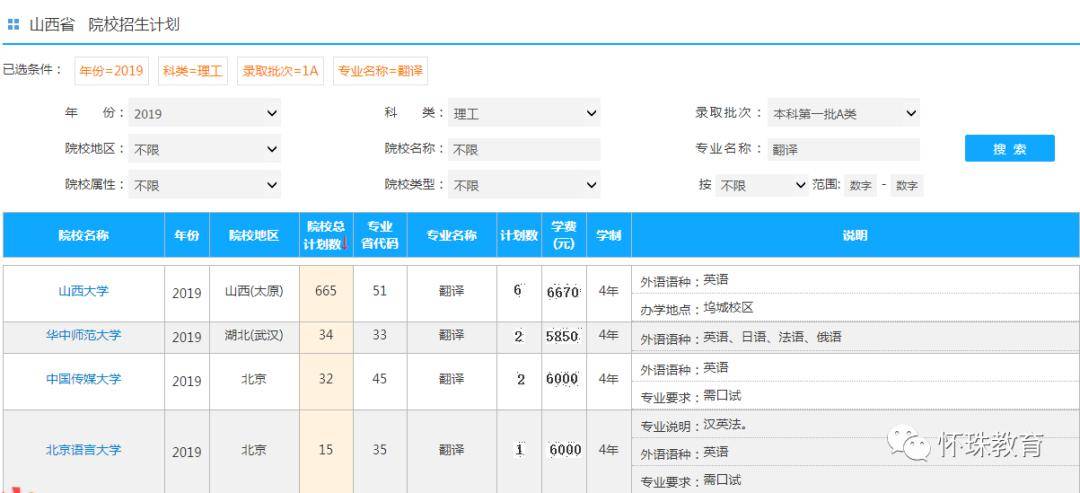Open the 录取批次 本科第一批A类 dropdown
The height and width of the screenshot is (493, 1080).
[x=844, y=113]
